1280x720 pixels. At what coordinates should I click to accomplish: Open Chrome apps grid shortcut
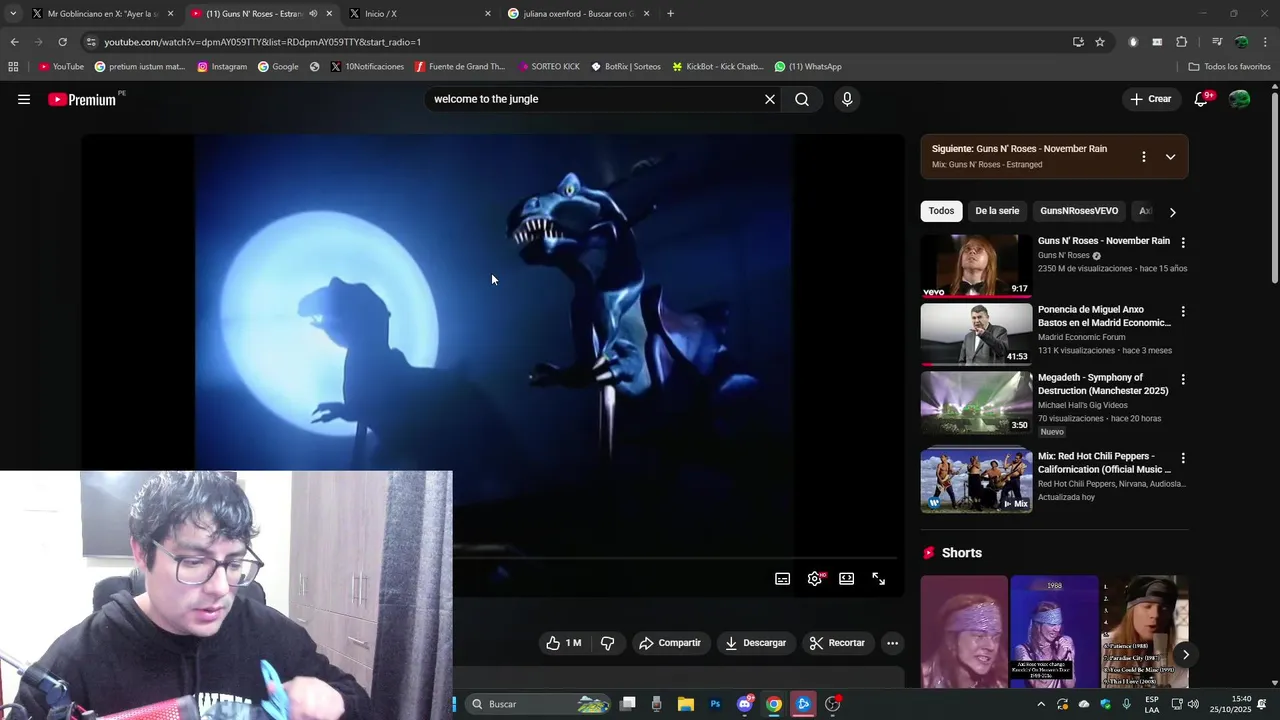tap(13, 67)
